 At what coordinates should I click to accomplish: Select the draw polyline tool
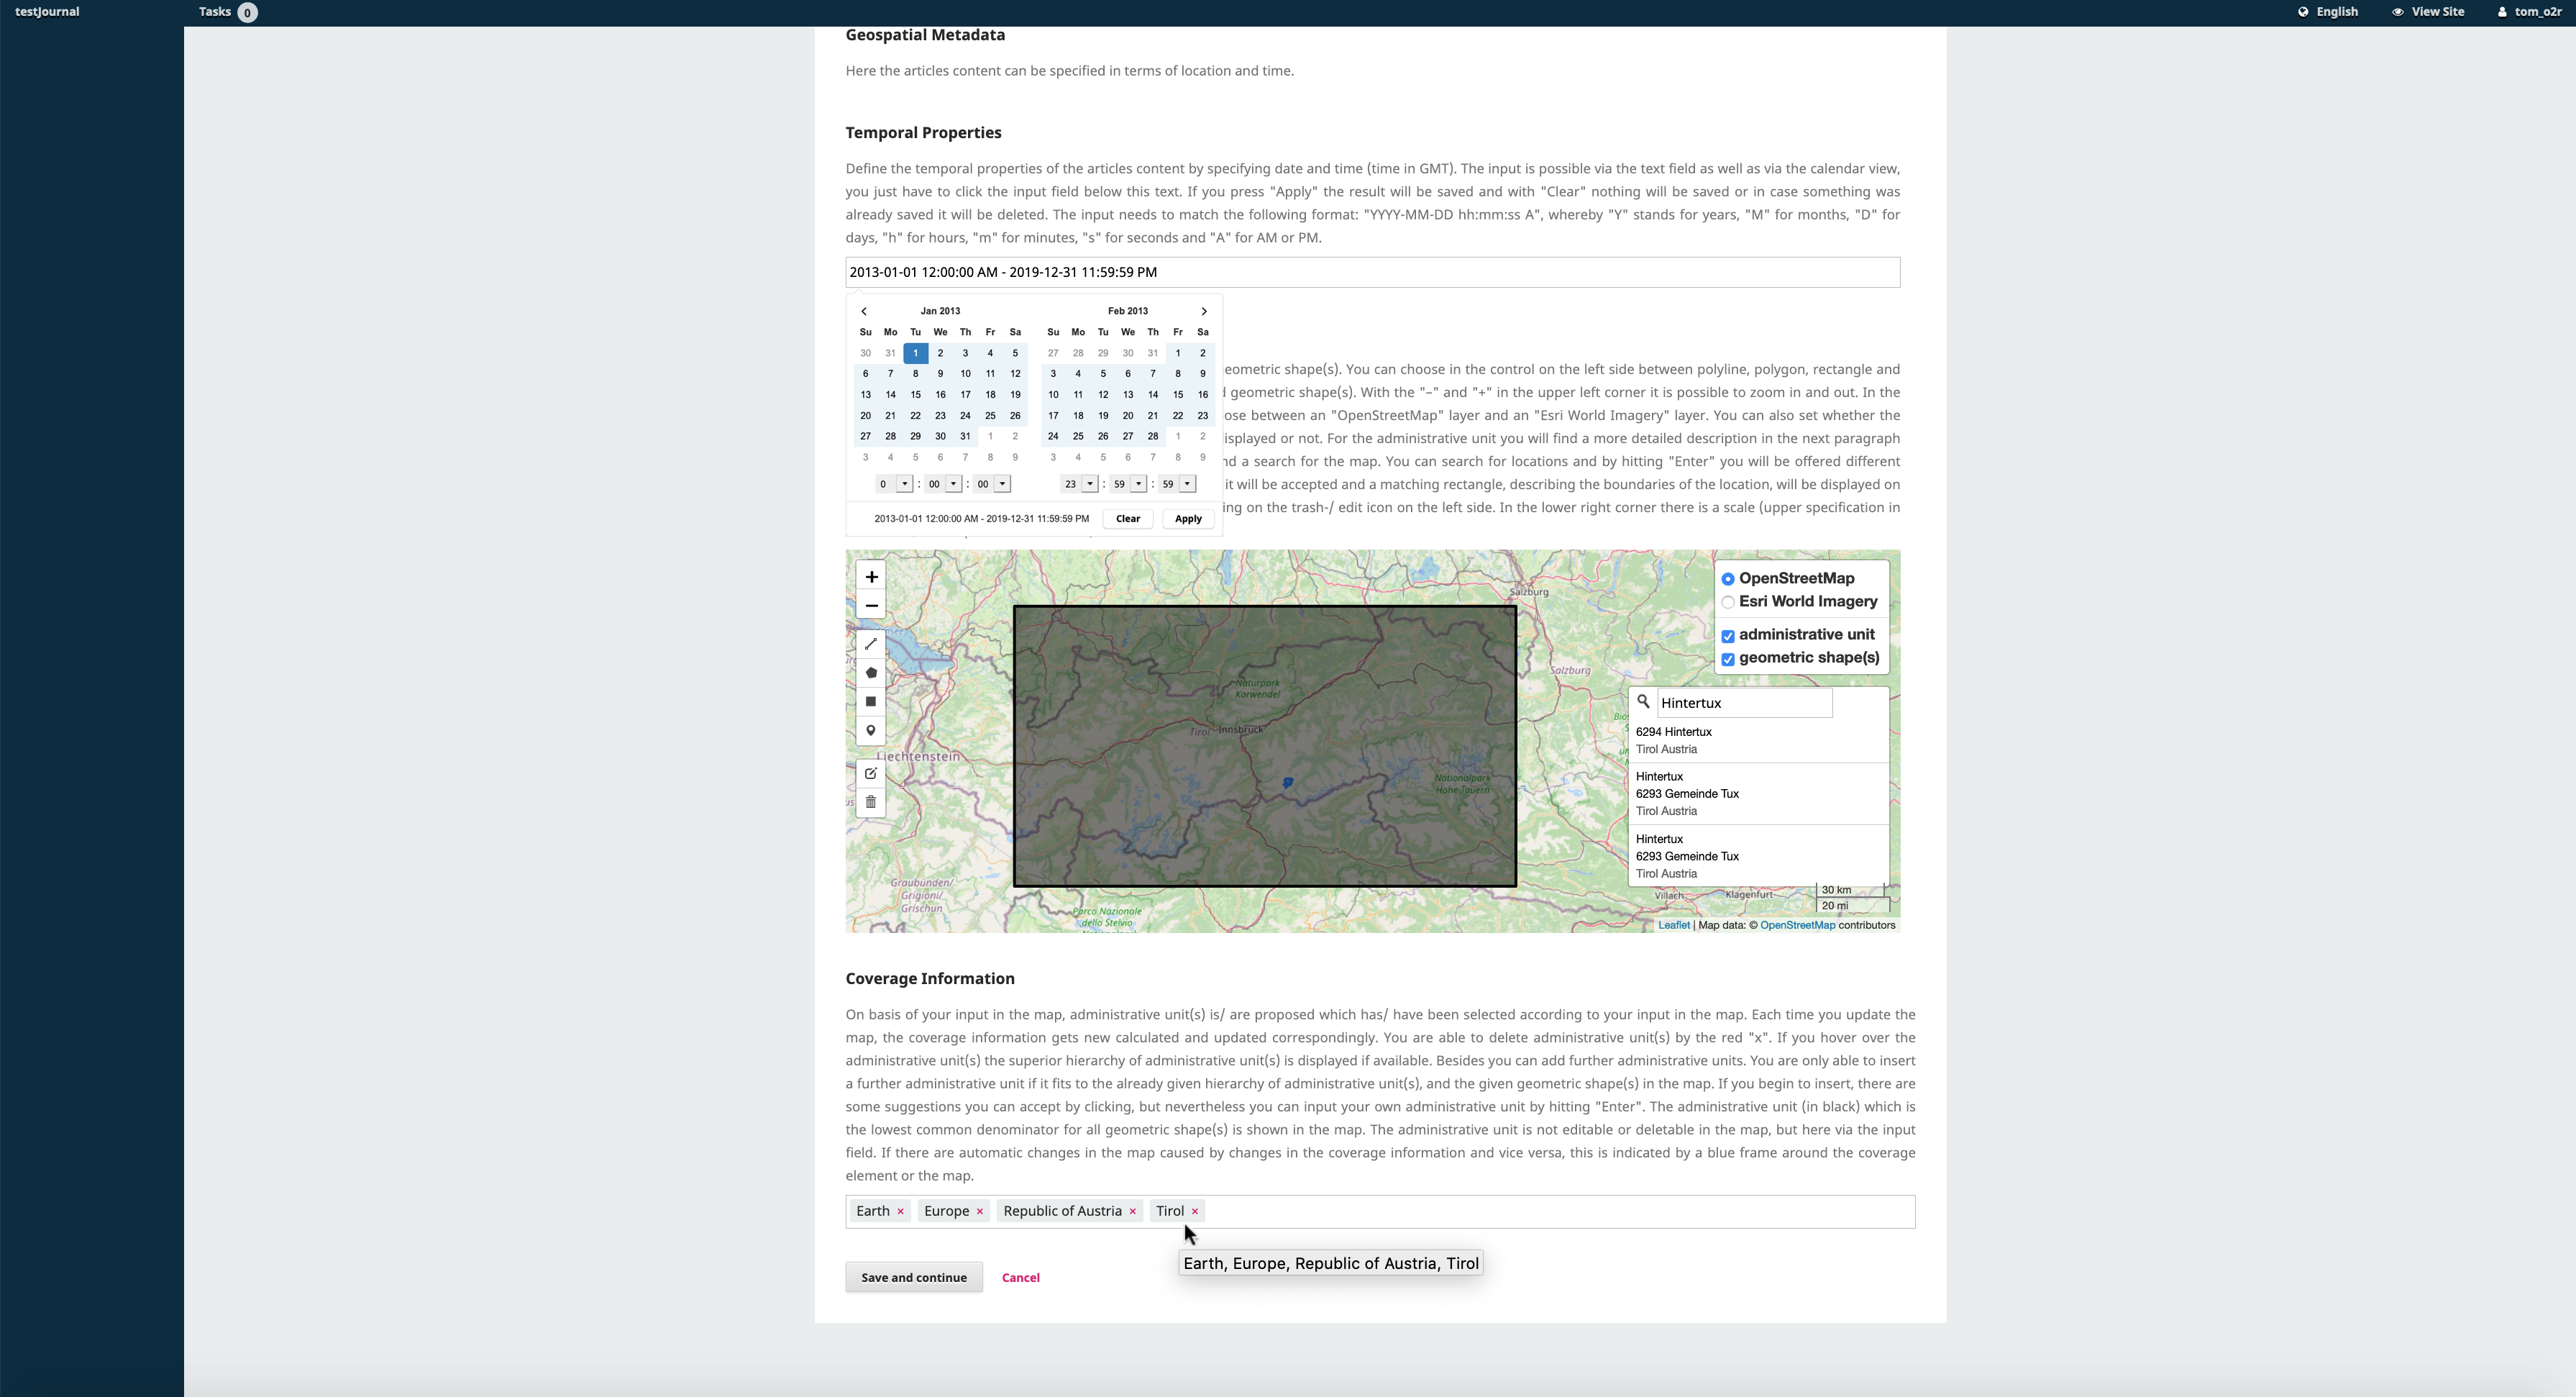[x=871, y=644]
